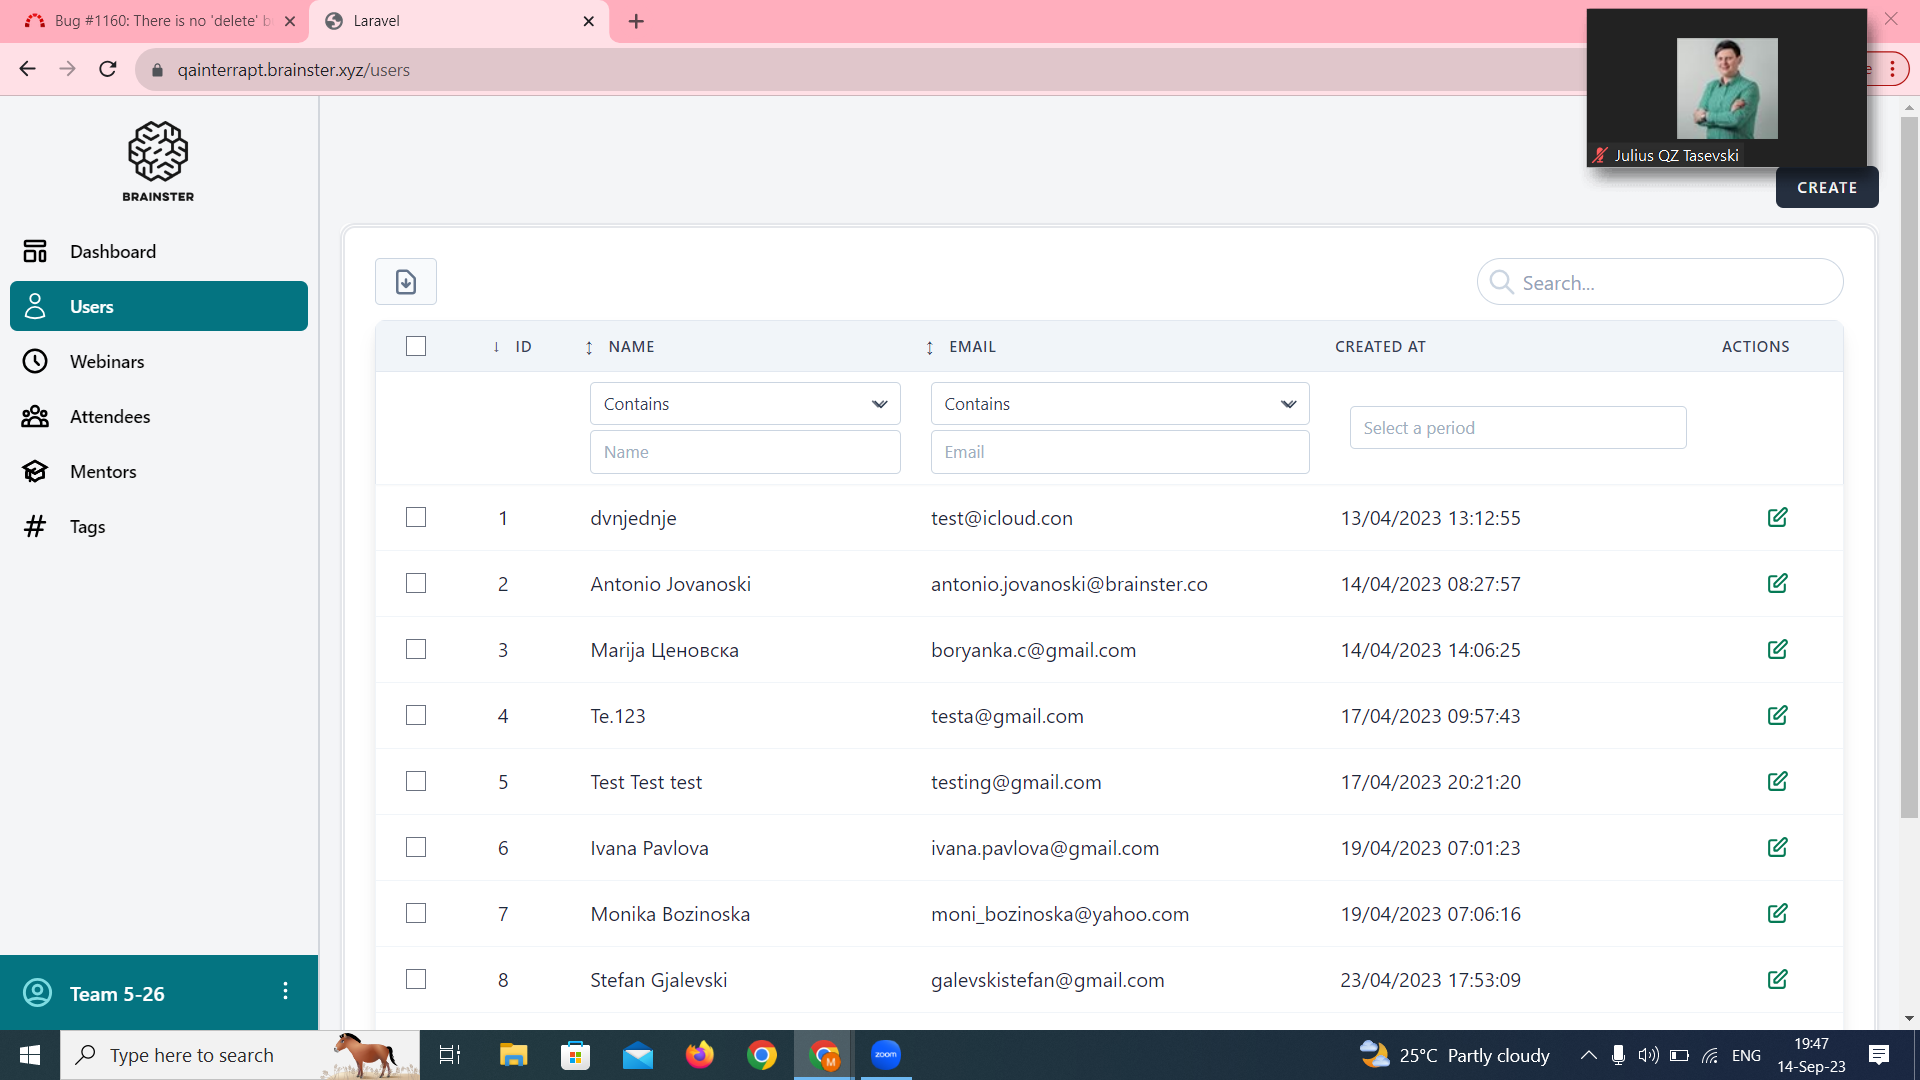The height and width of the screenshot is (1080, 1920).
Task: Check the box for Antonio Jovanoski
Action: 416,583
